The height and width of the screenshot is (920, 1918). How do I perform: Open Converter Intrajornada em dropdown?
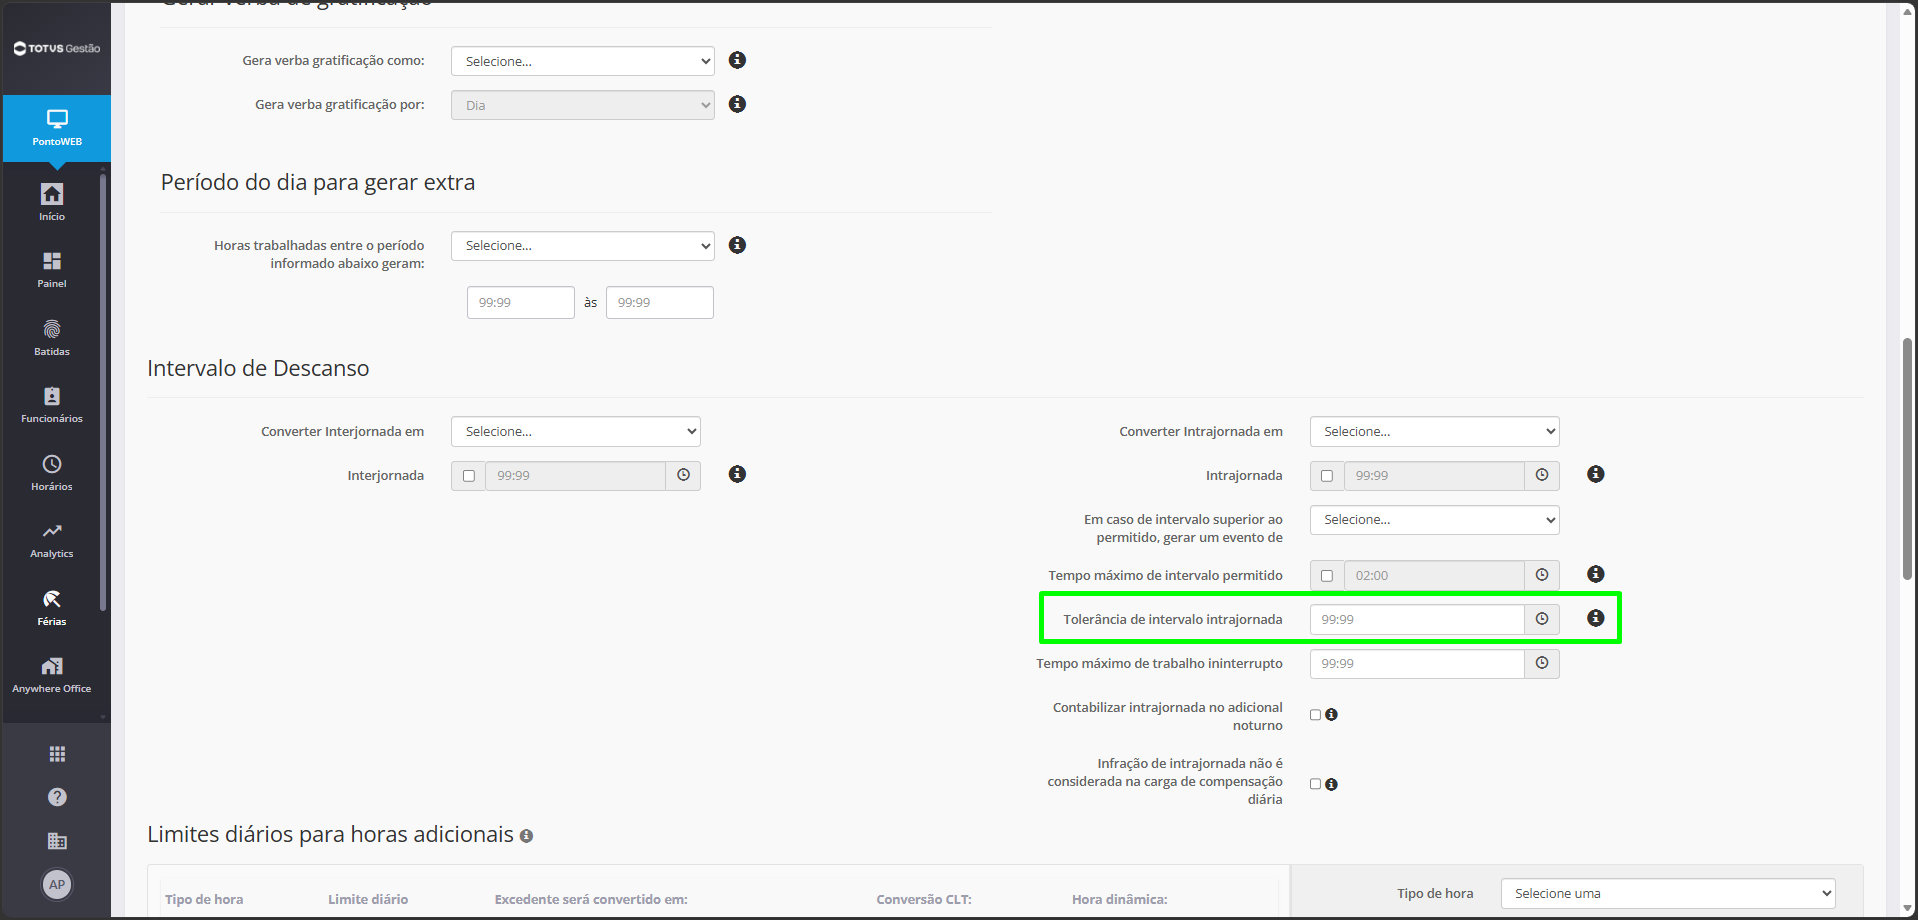[x=1435, y=432]
